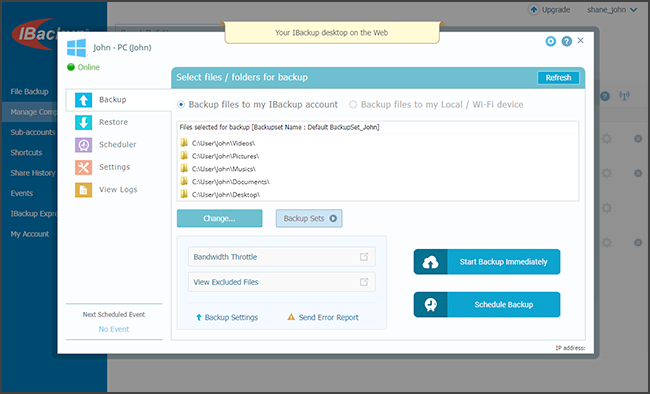Open the View Logs document icon

(83, 190)
